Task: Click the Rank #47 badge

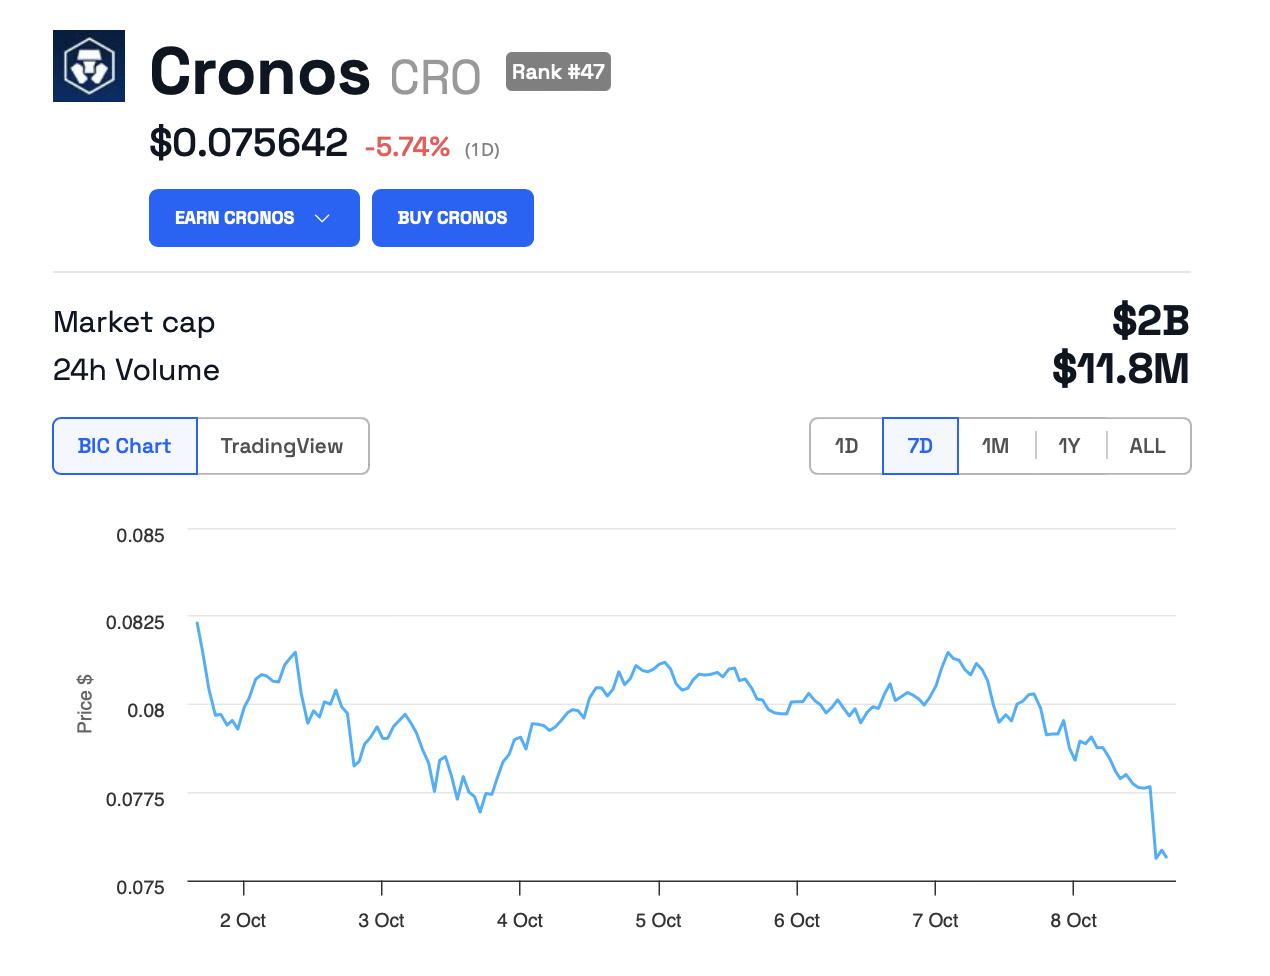Action: [558, 72]
